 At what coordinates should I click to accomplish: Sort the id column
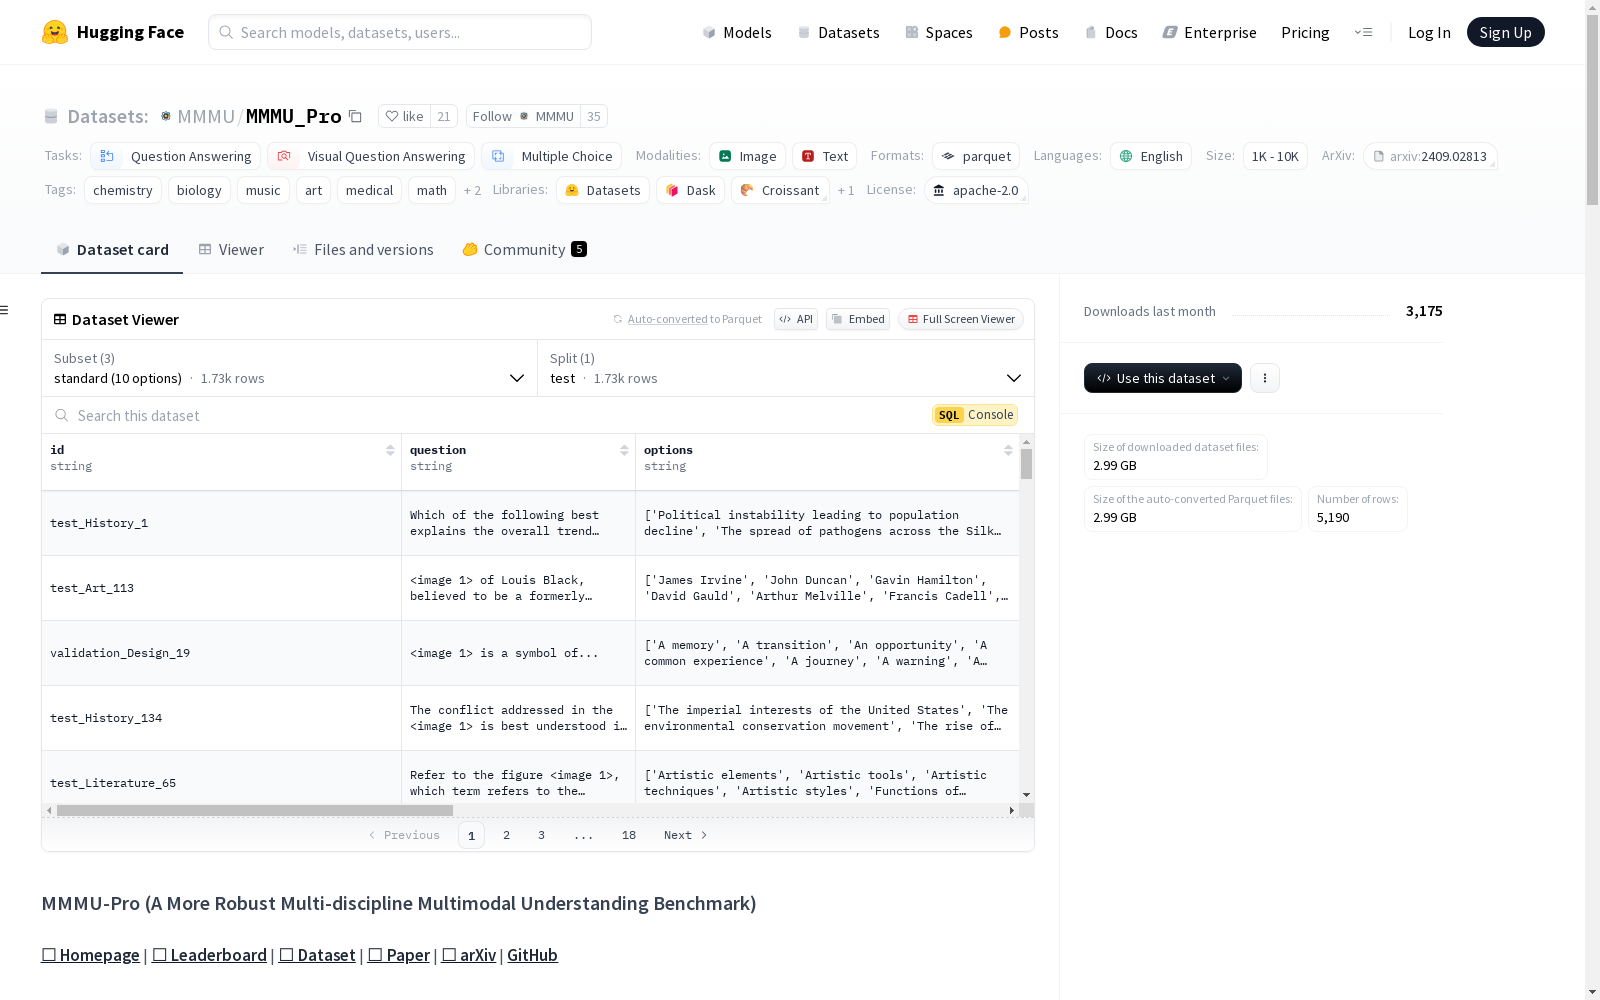pyautogui.click(x=390, y=450)
